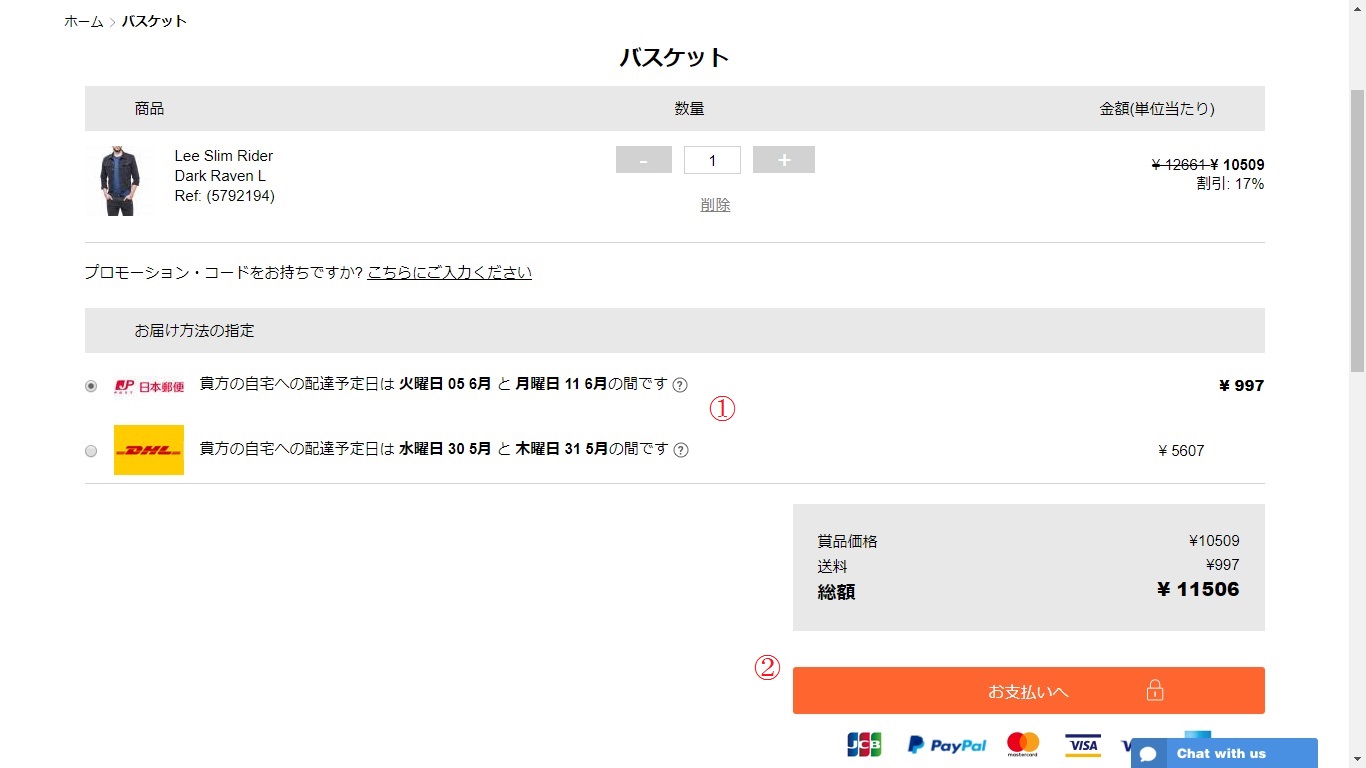Click the chat bubble icon
The width and height of the screenshot is (1366, 768).
point(1149,754)
